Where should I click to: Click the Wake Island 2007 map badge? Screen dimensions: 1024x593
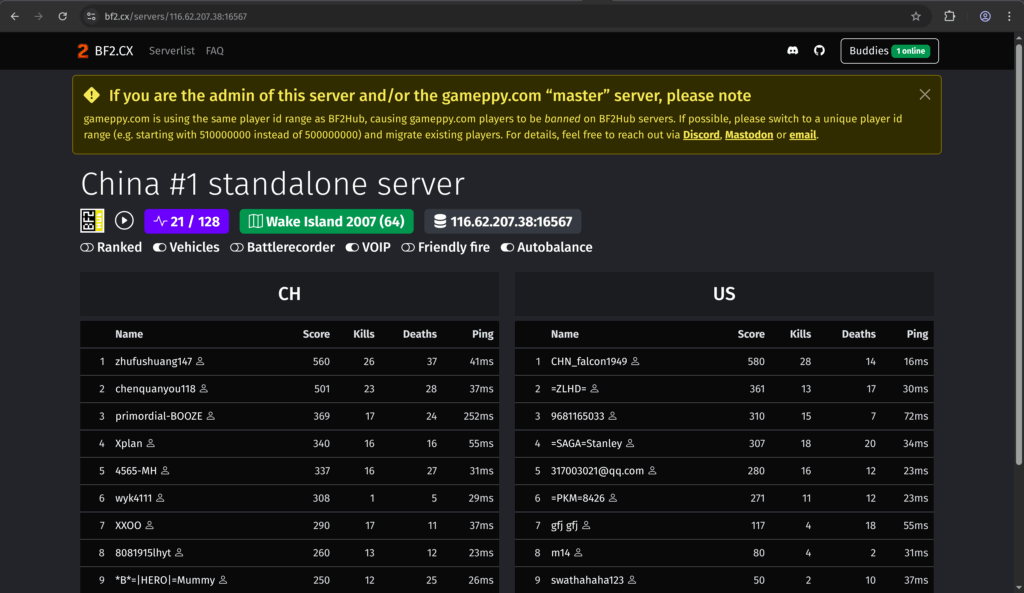(x=326, y=221)
